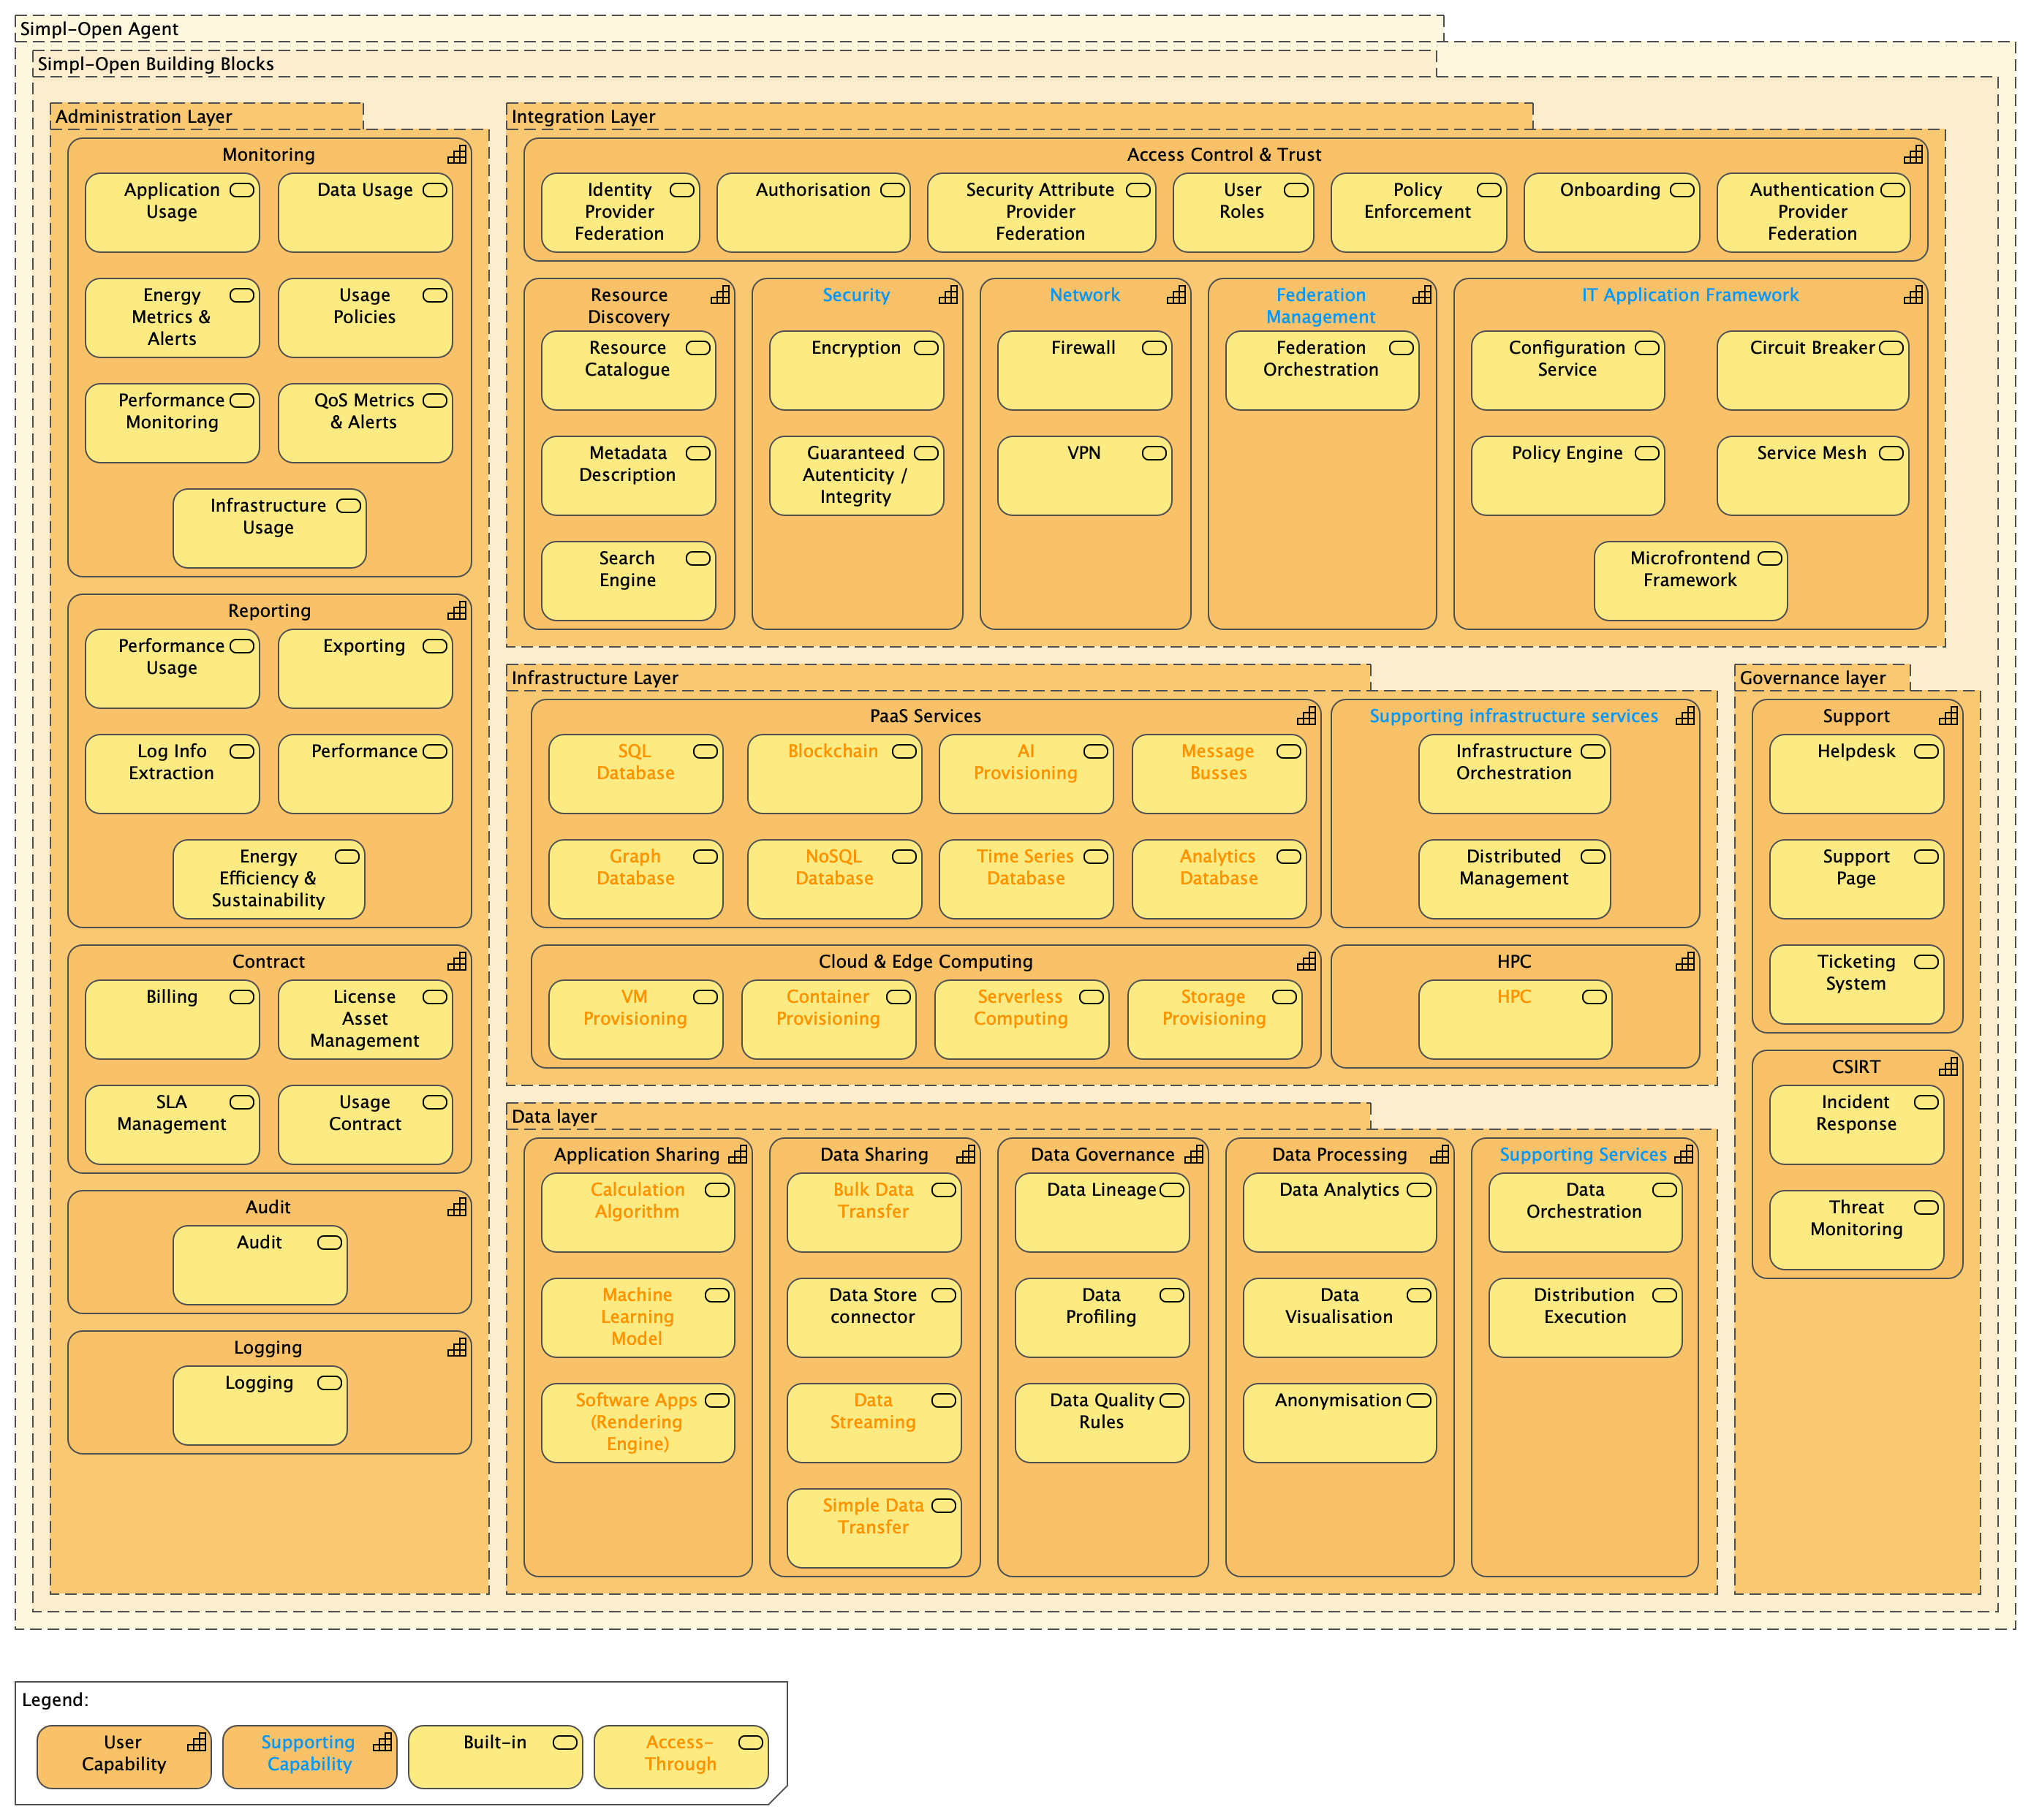Click the service icon on Billing box
This screenshot has width=2031, height=1820.
(241, 997)
